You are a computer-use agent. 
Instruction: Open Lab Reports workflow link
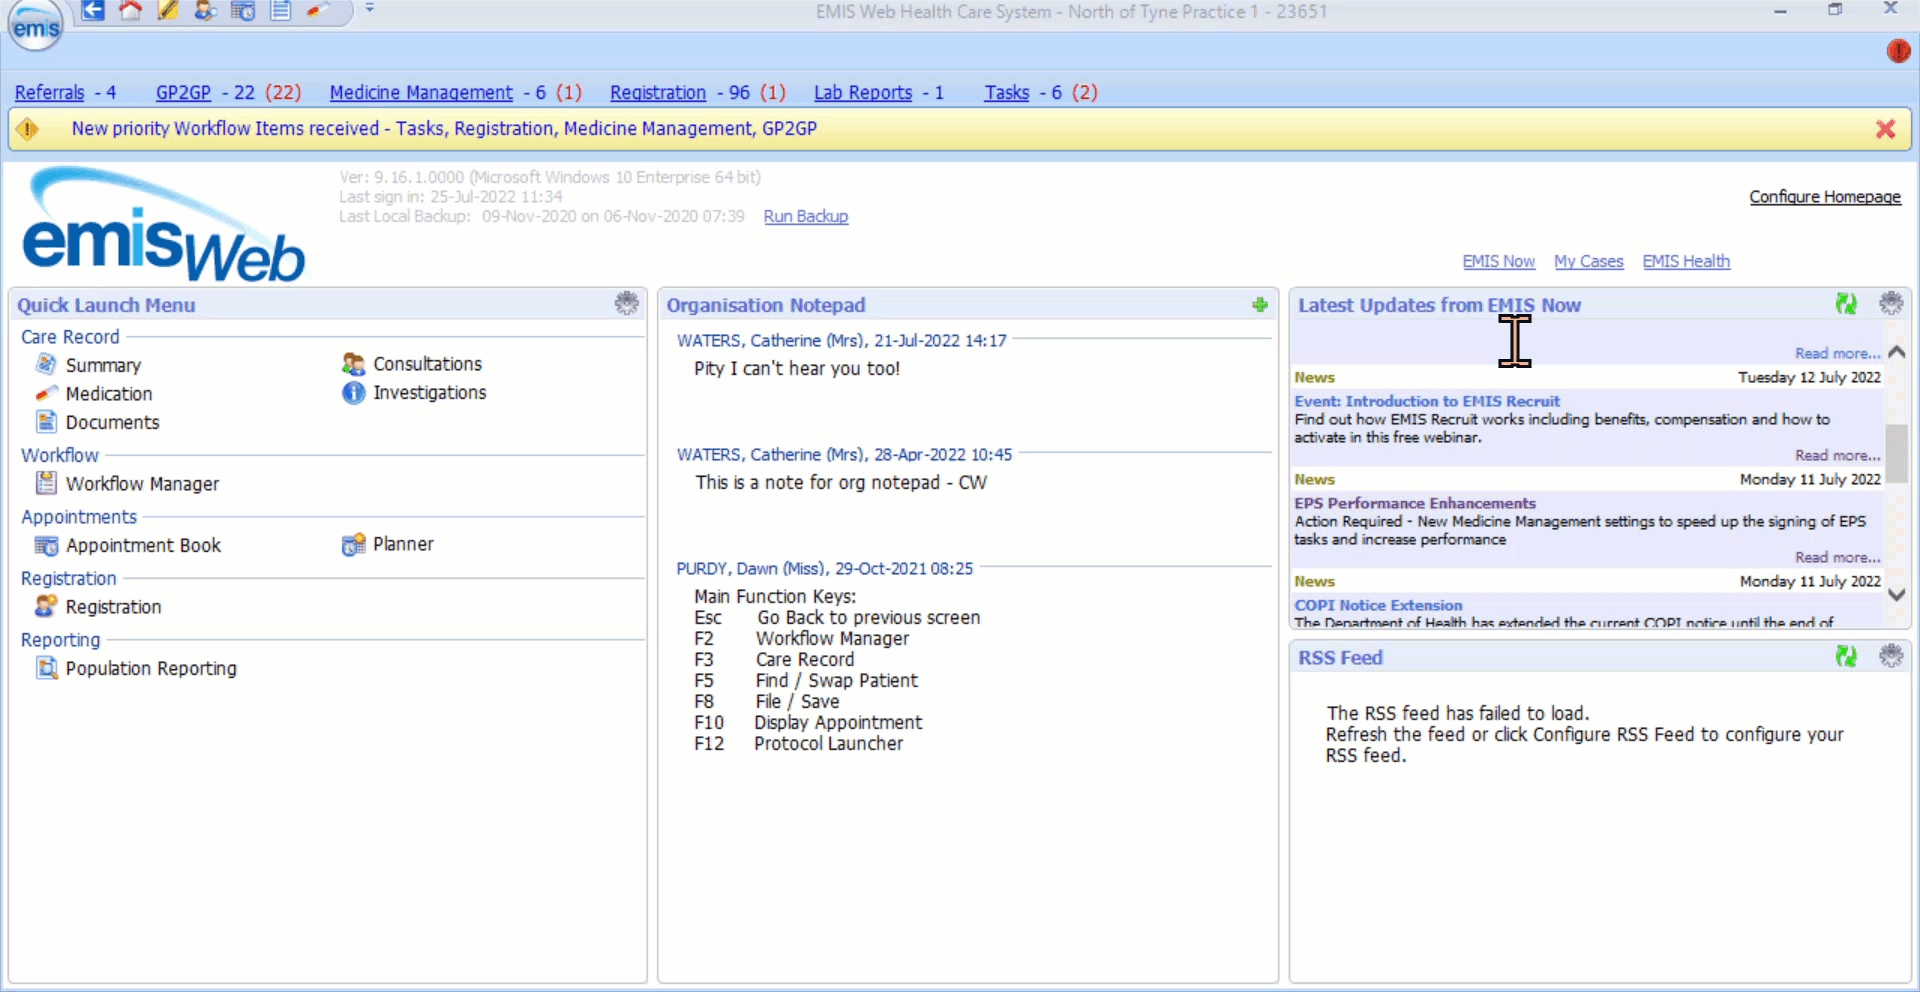(x=863, y=92)
